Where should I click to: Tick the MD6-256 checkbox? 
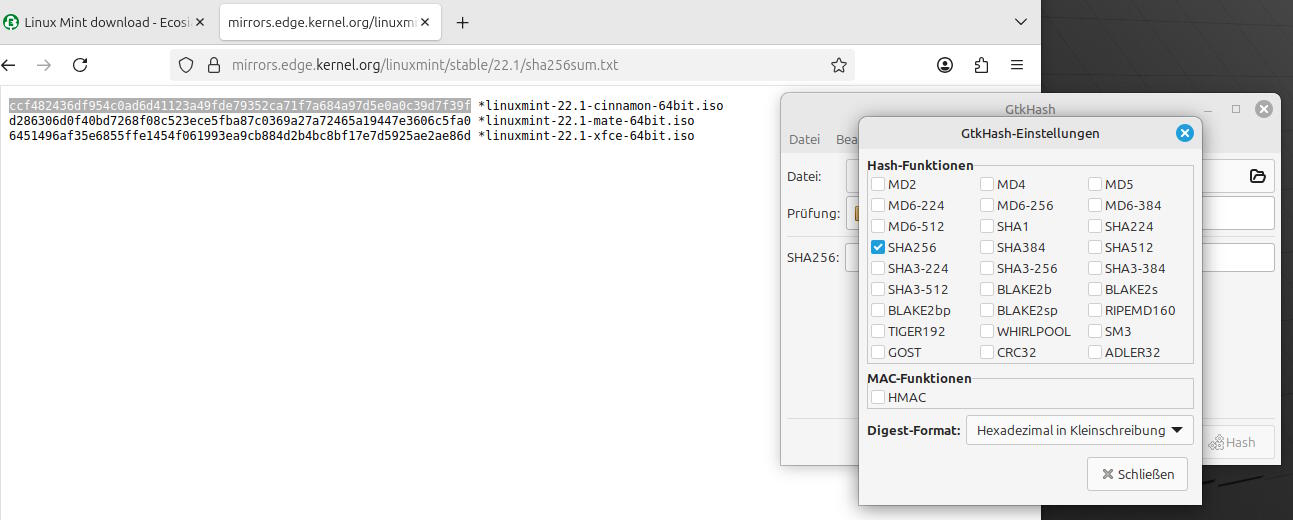point(986,205)
